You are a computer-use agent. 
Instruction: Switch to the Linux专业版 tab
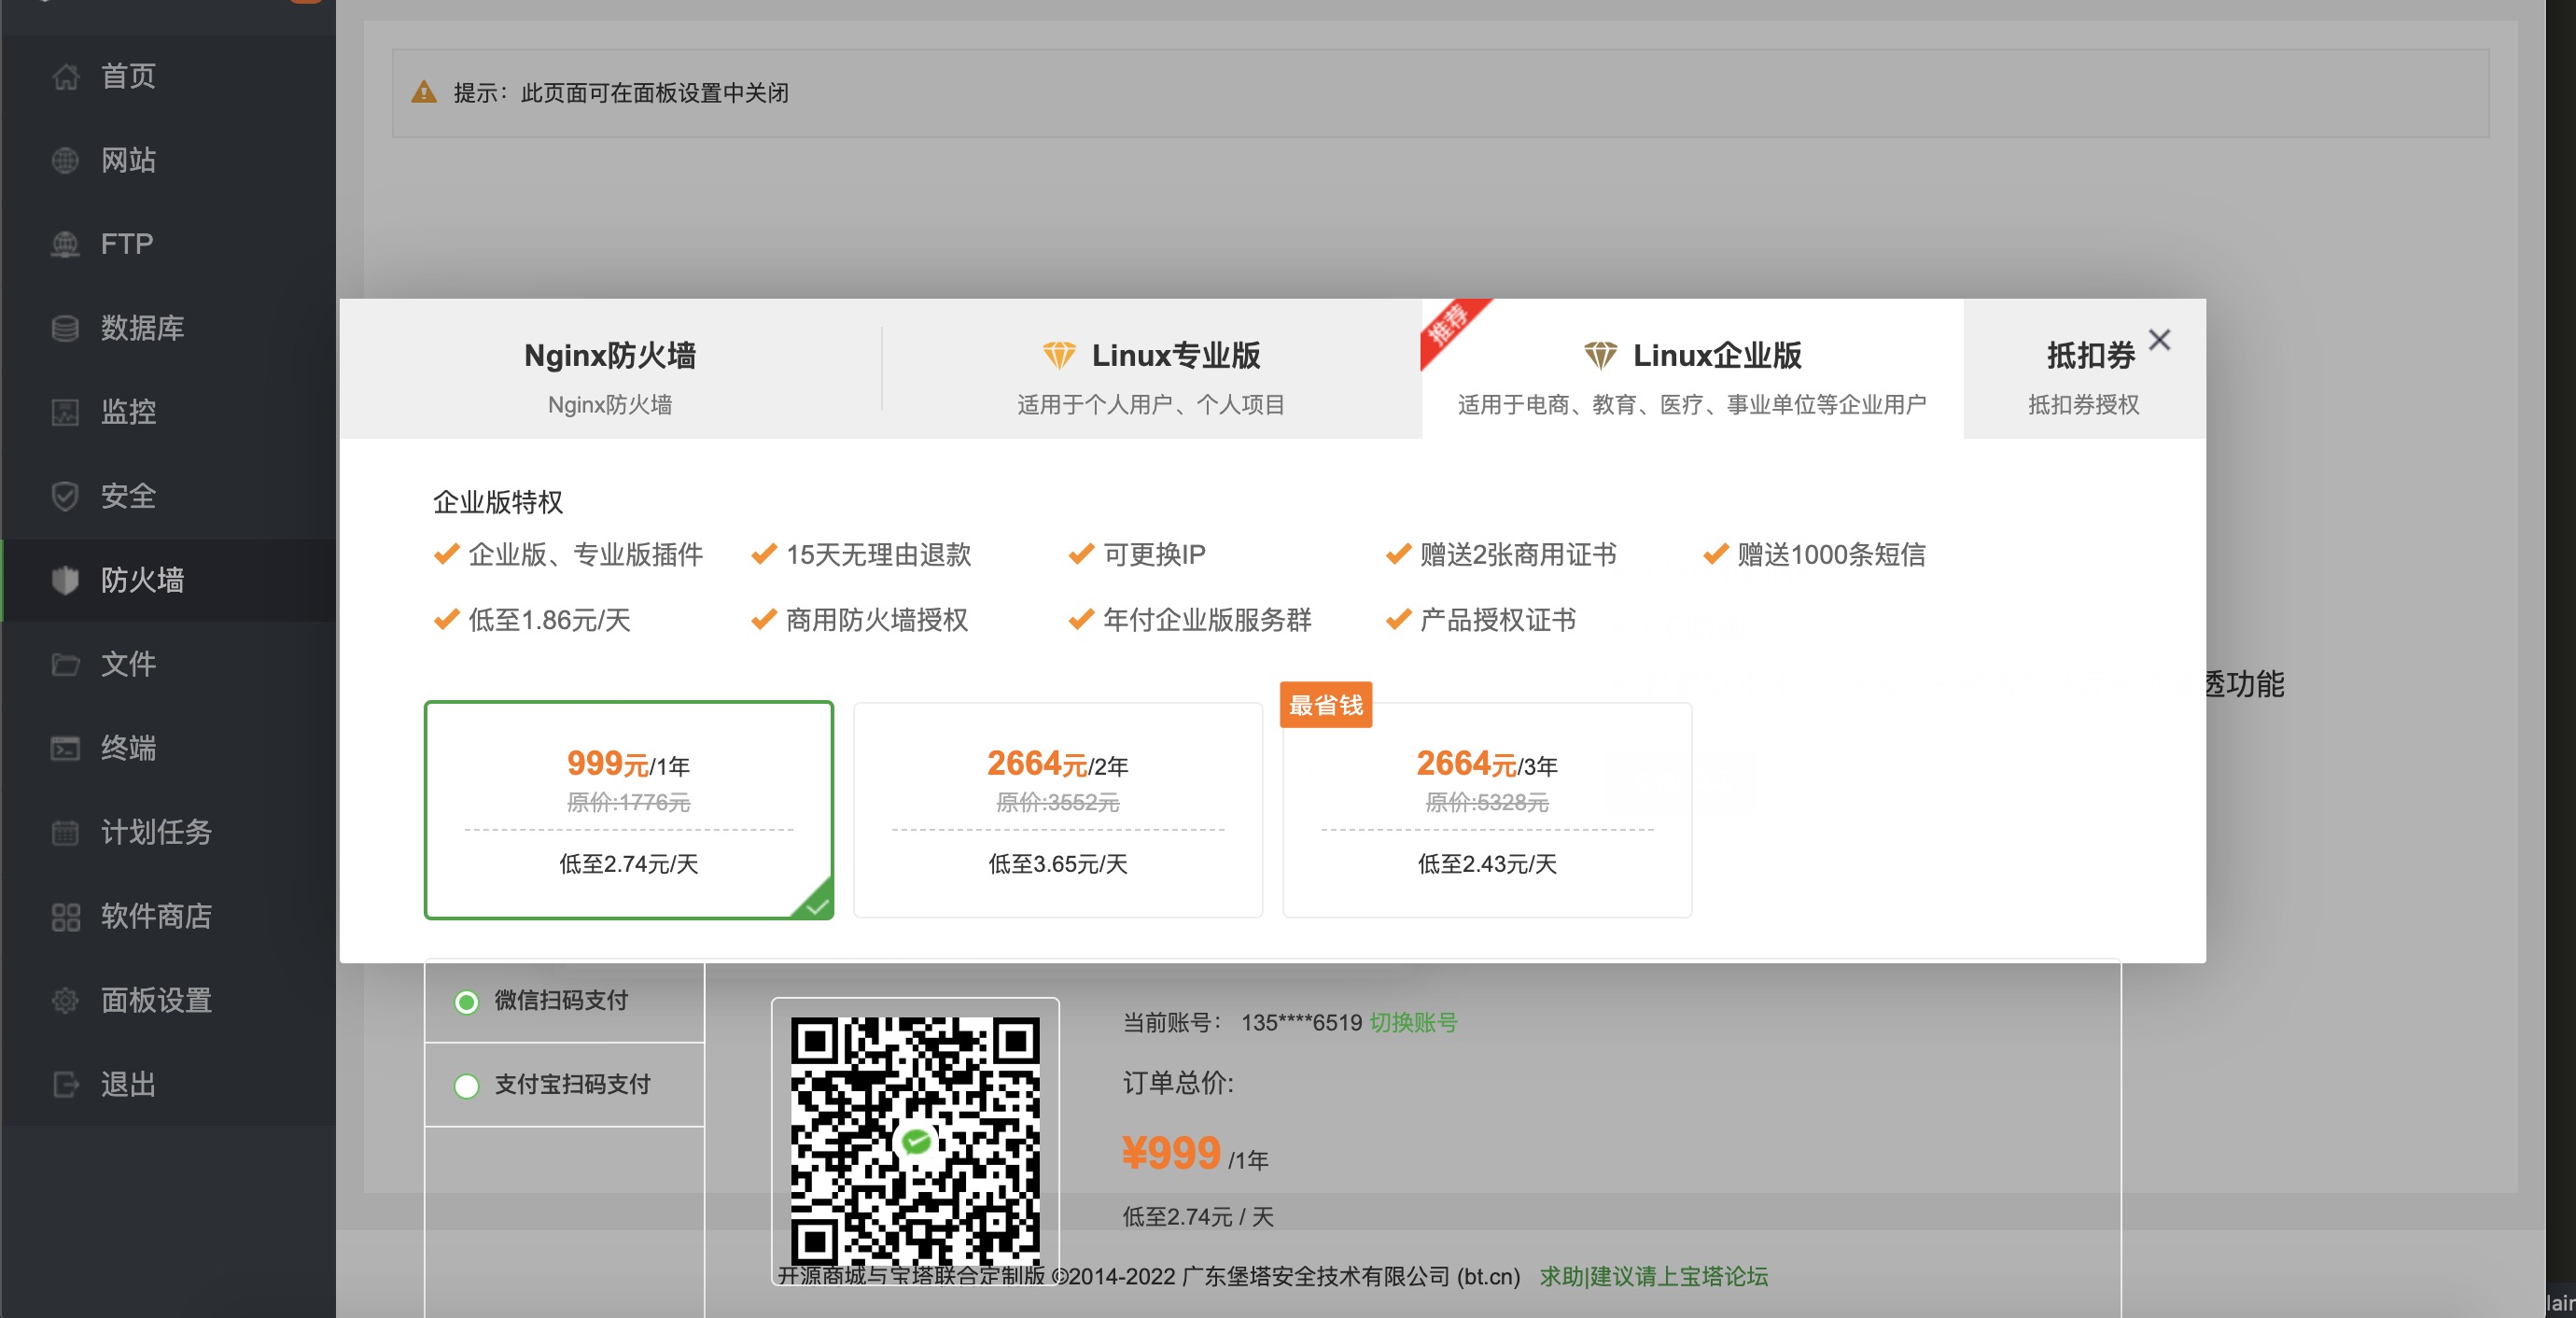(1151, 369)
